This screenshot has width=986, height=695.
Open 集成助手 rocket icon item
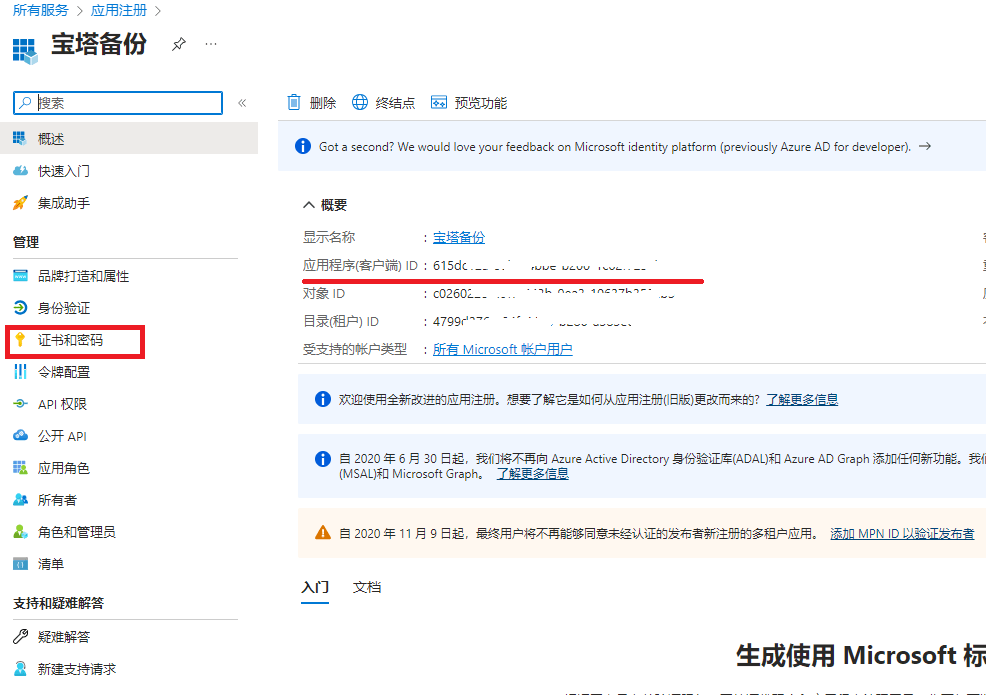click(20, 203)
